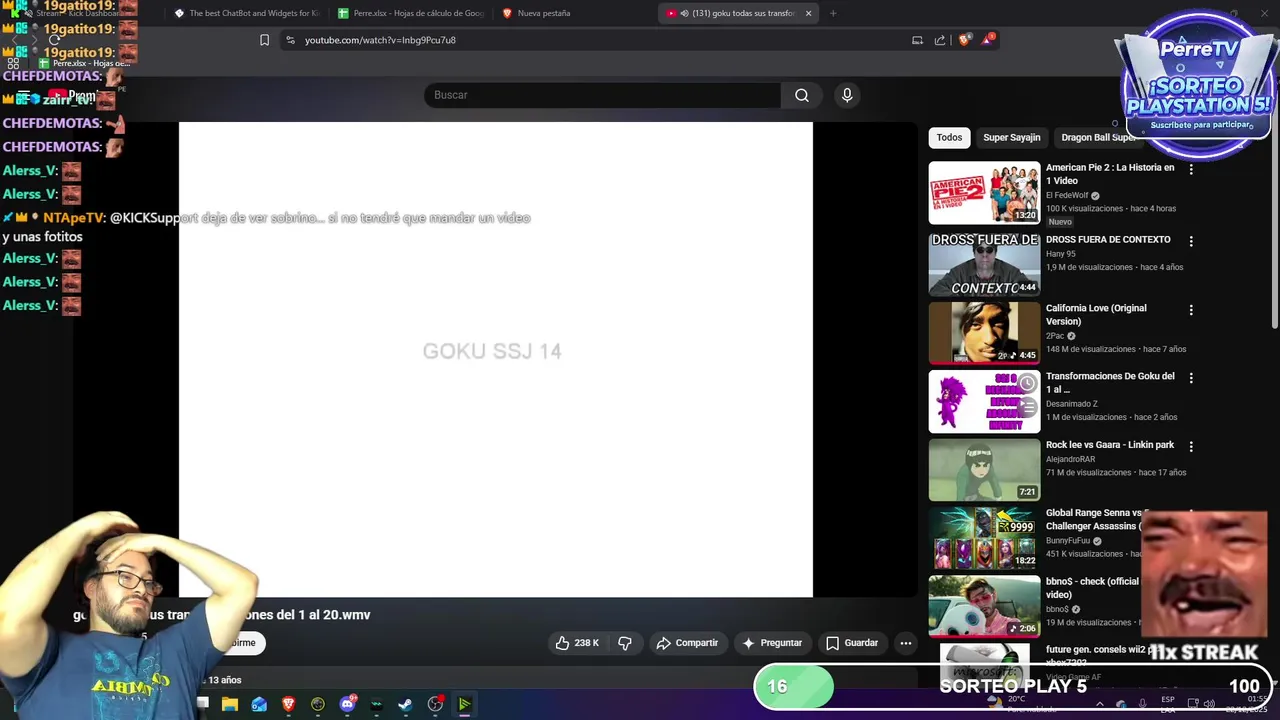Click the share page icon in the address bar
The width and height of the screenshot is (1280, 720).
940,40
